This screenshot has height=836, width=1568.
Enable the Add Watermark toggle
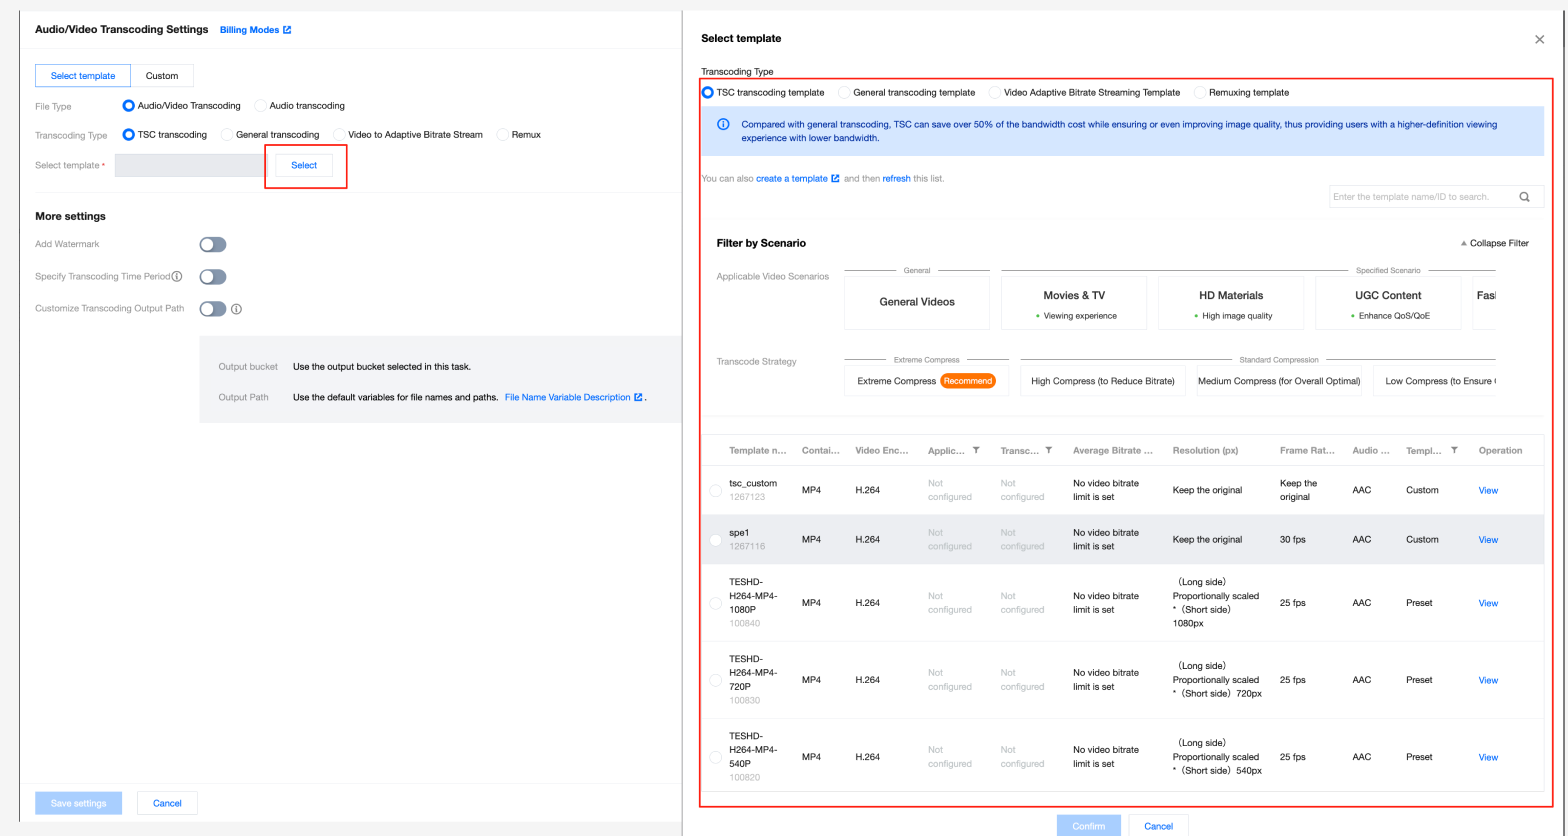click(x=213, y=245)
